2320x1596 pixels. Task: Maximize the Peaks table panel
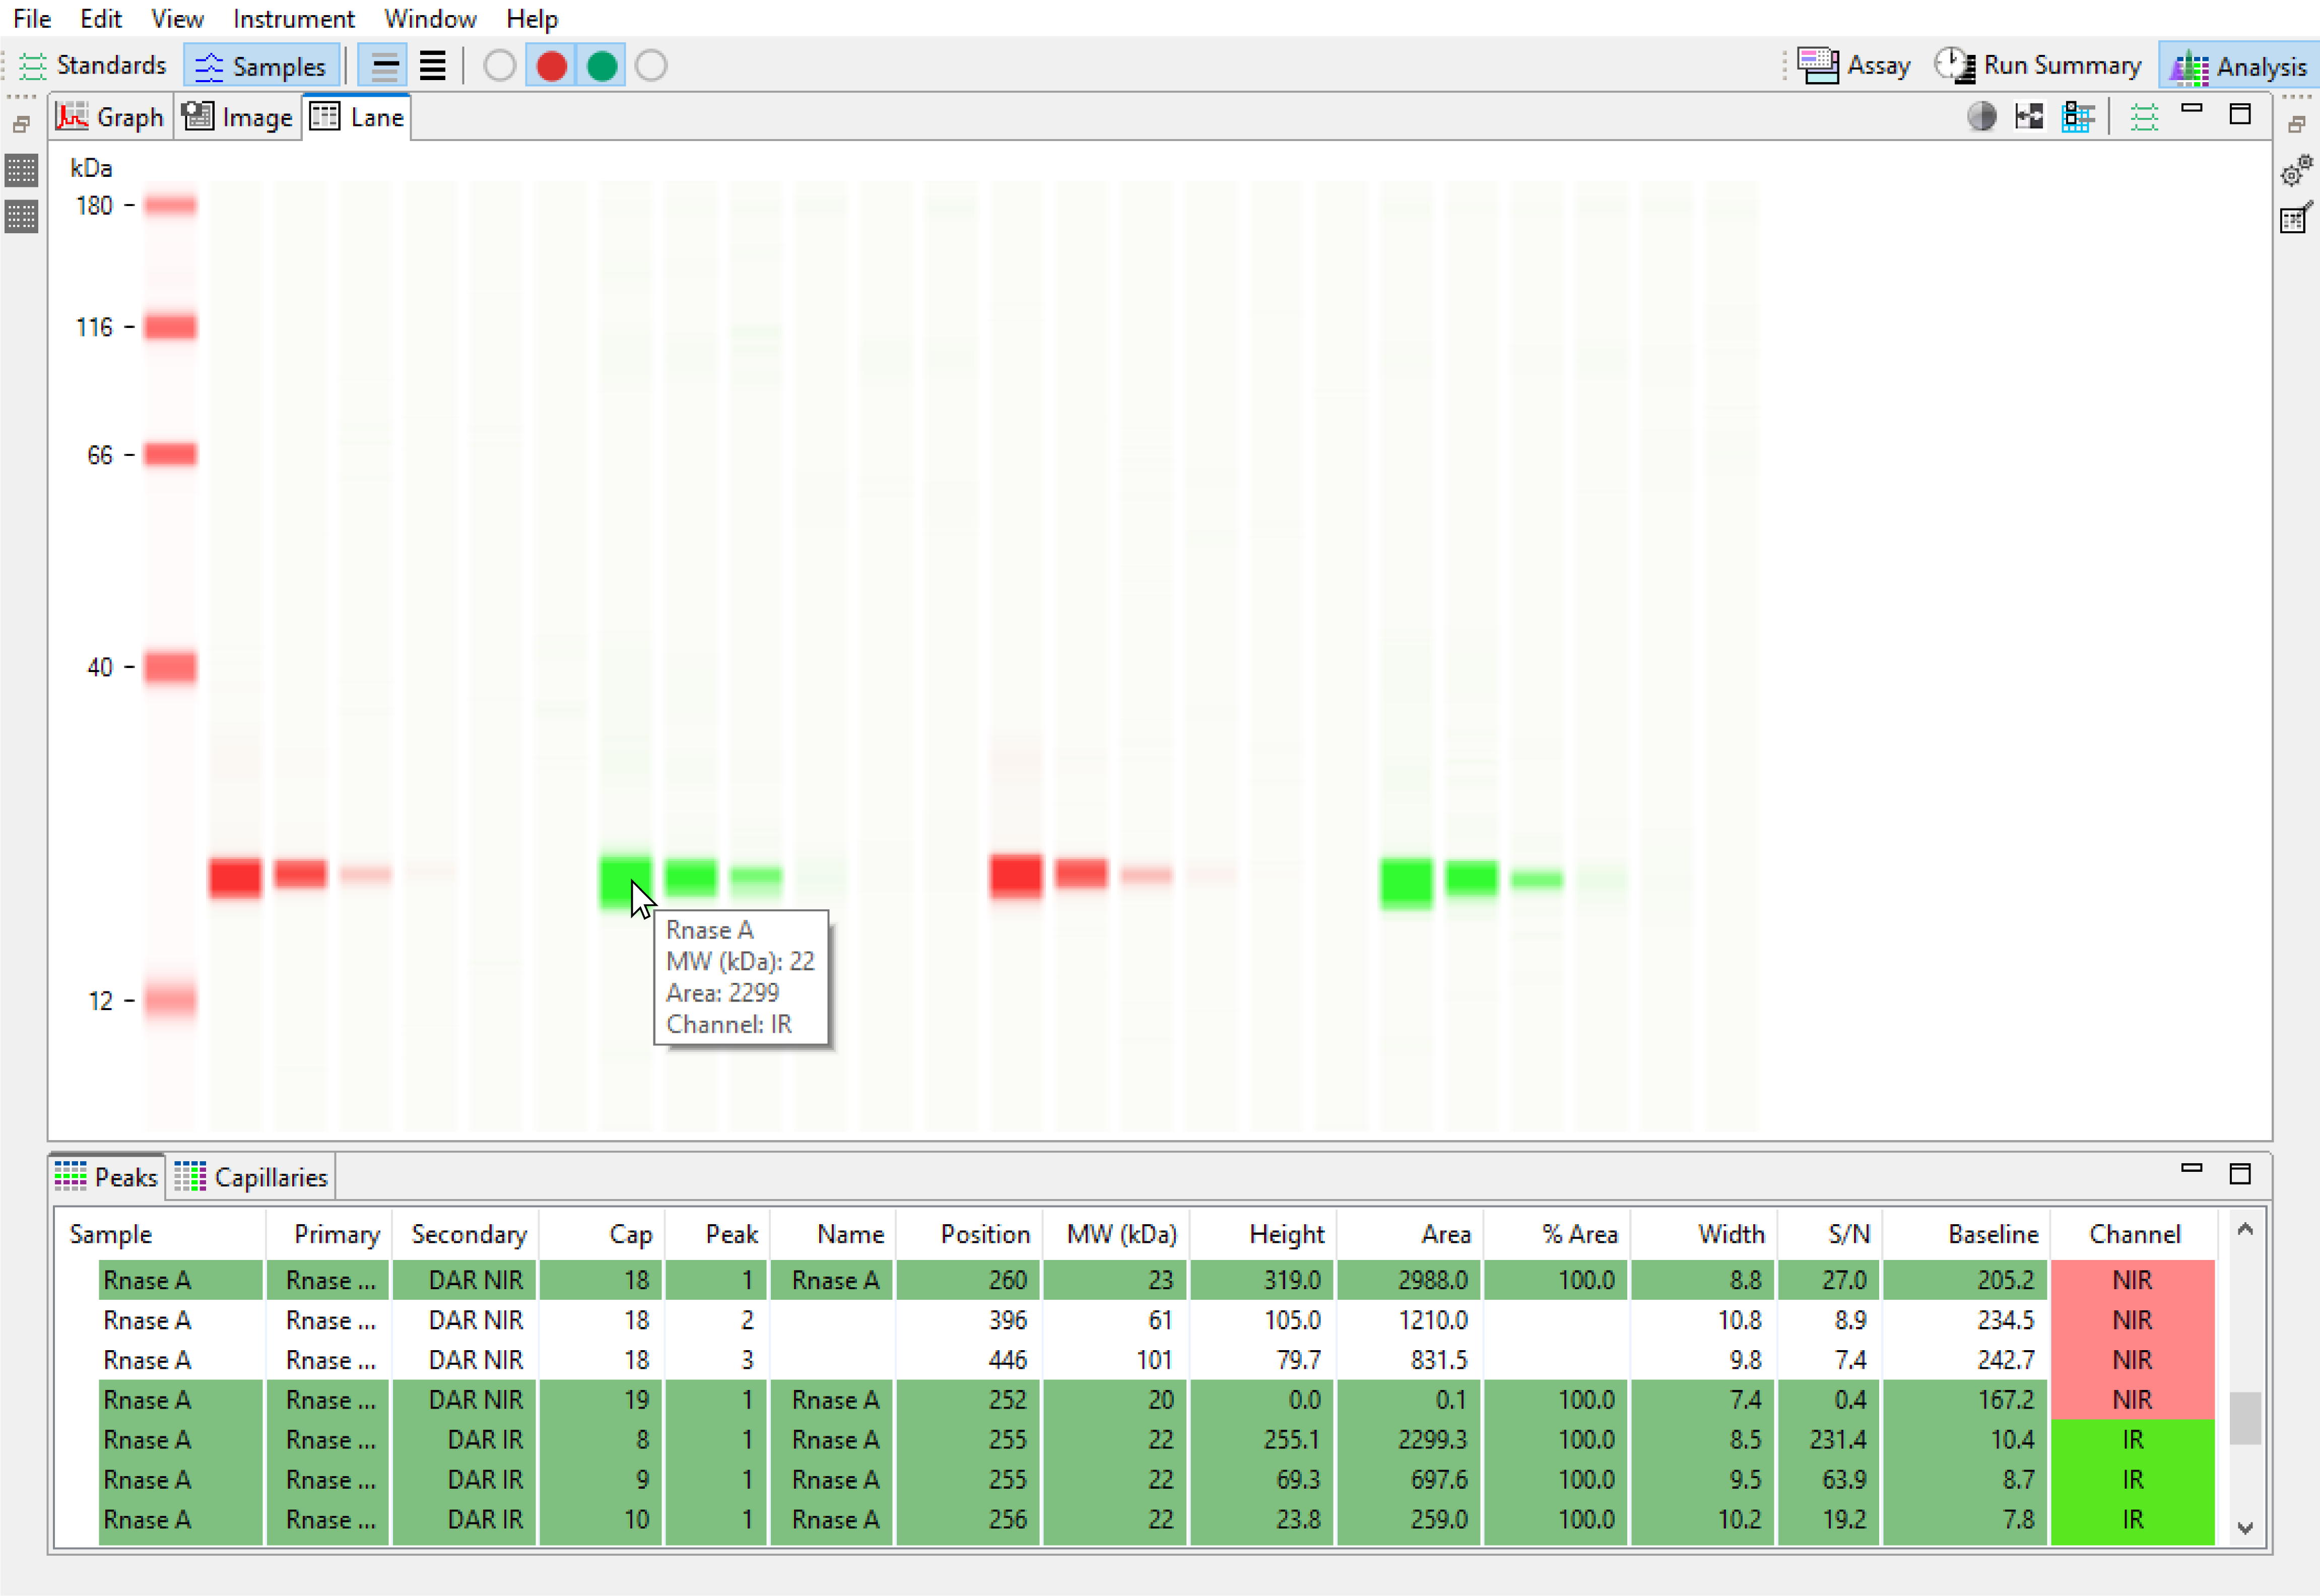click(x=2240, y=1174)
